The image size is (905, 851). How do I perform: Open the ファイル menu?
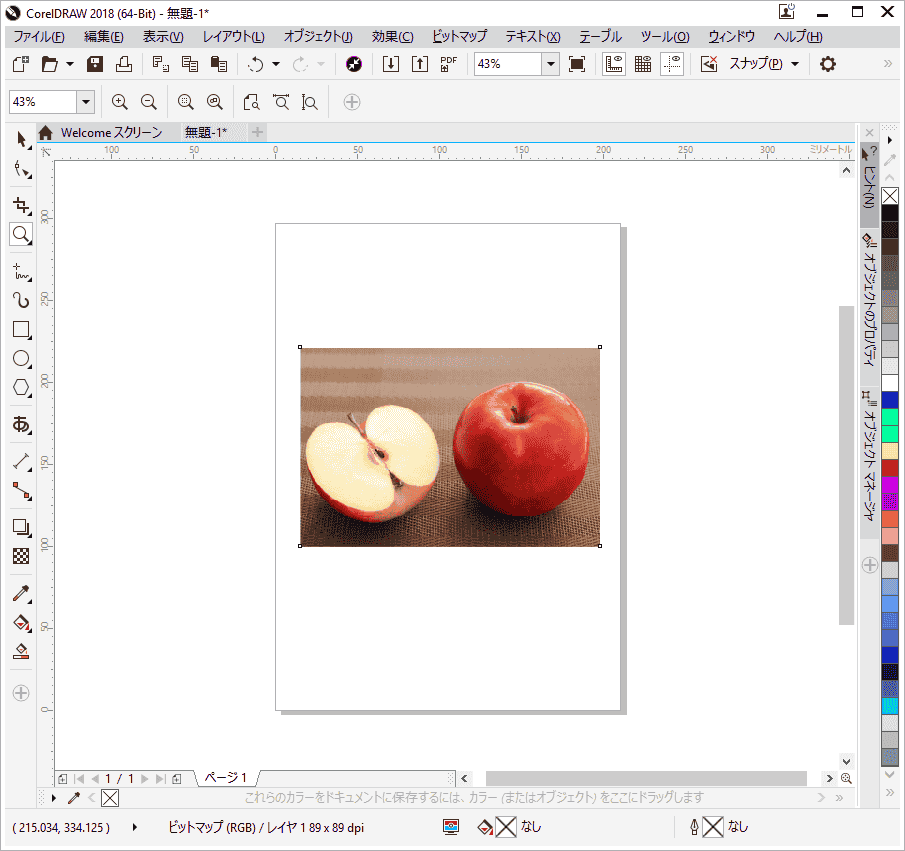click(x=39, y=36)
